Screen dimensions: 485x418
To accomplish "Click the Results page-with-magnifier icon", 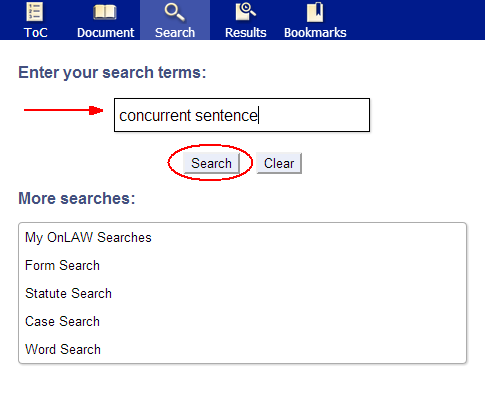I will click(x=246, y=12).
